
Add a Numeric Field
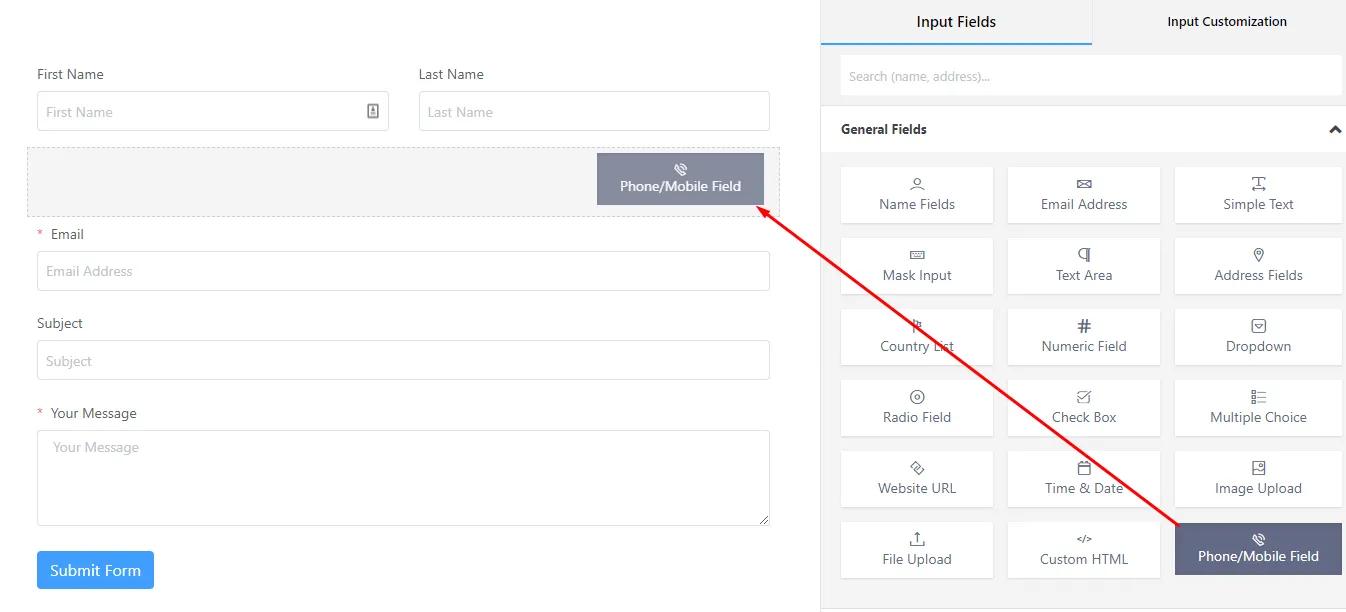1083,337
